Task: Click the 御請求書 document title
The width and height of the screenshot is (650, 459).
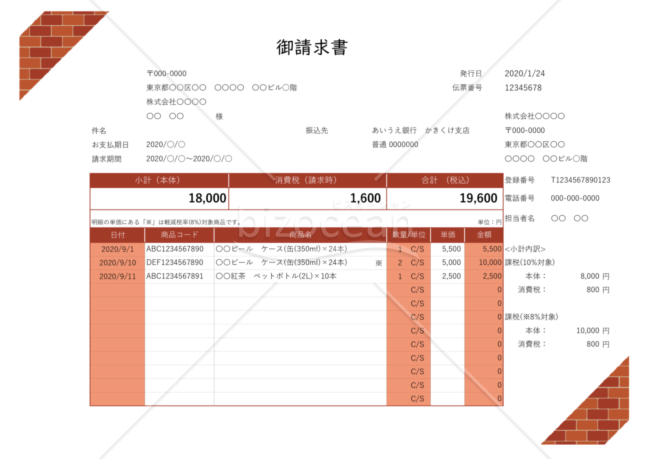Action: (312, 47)
